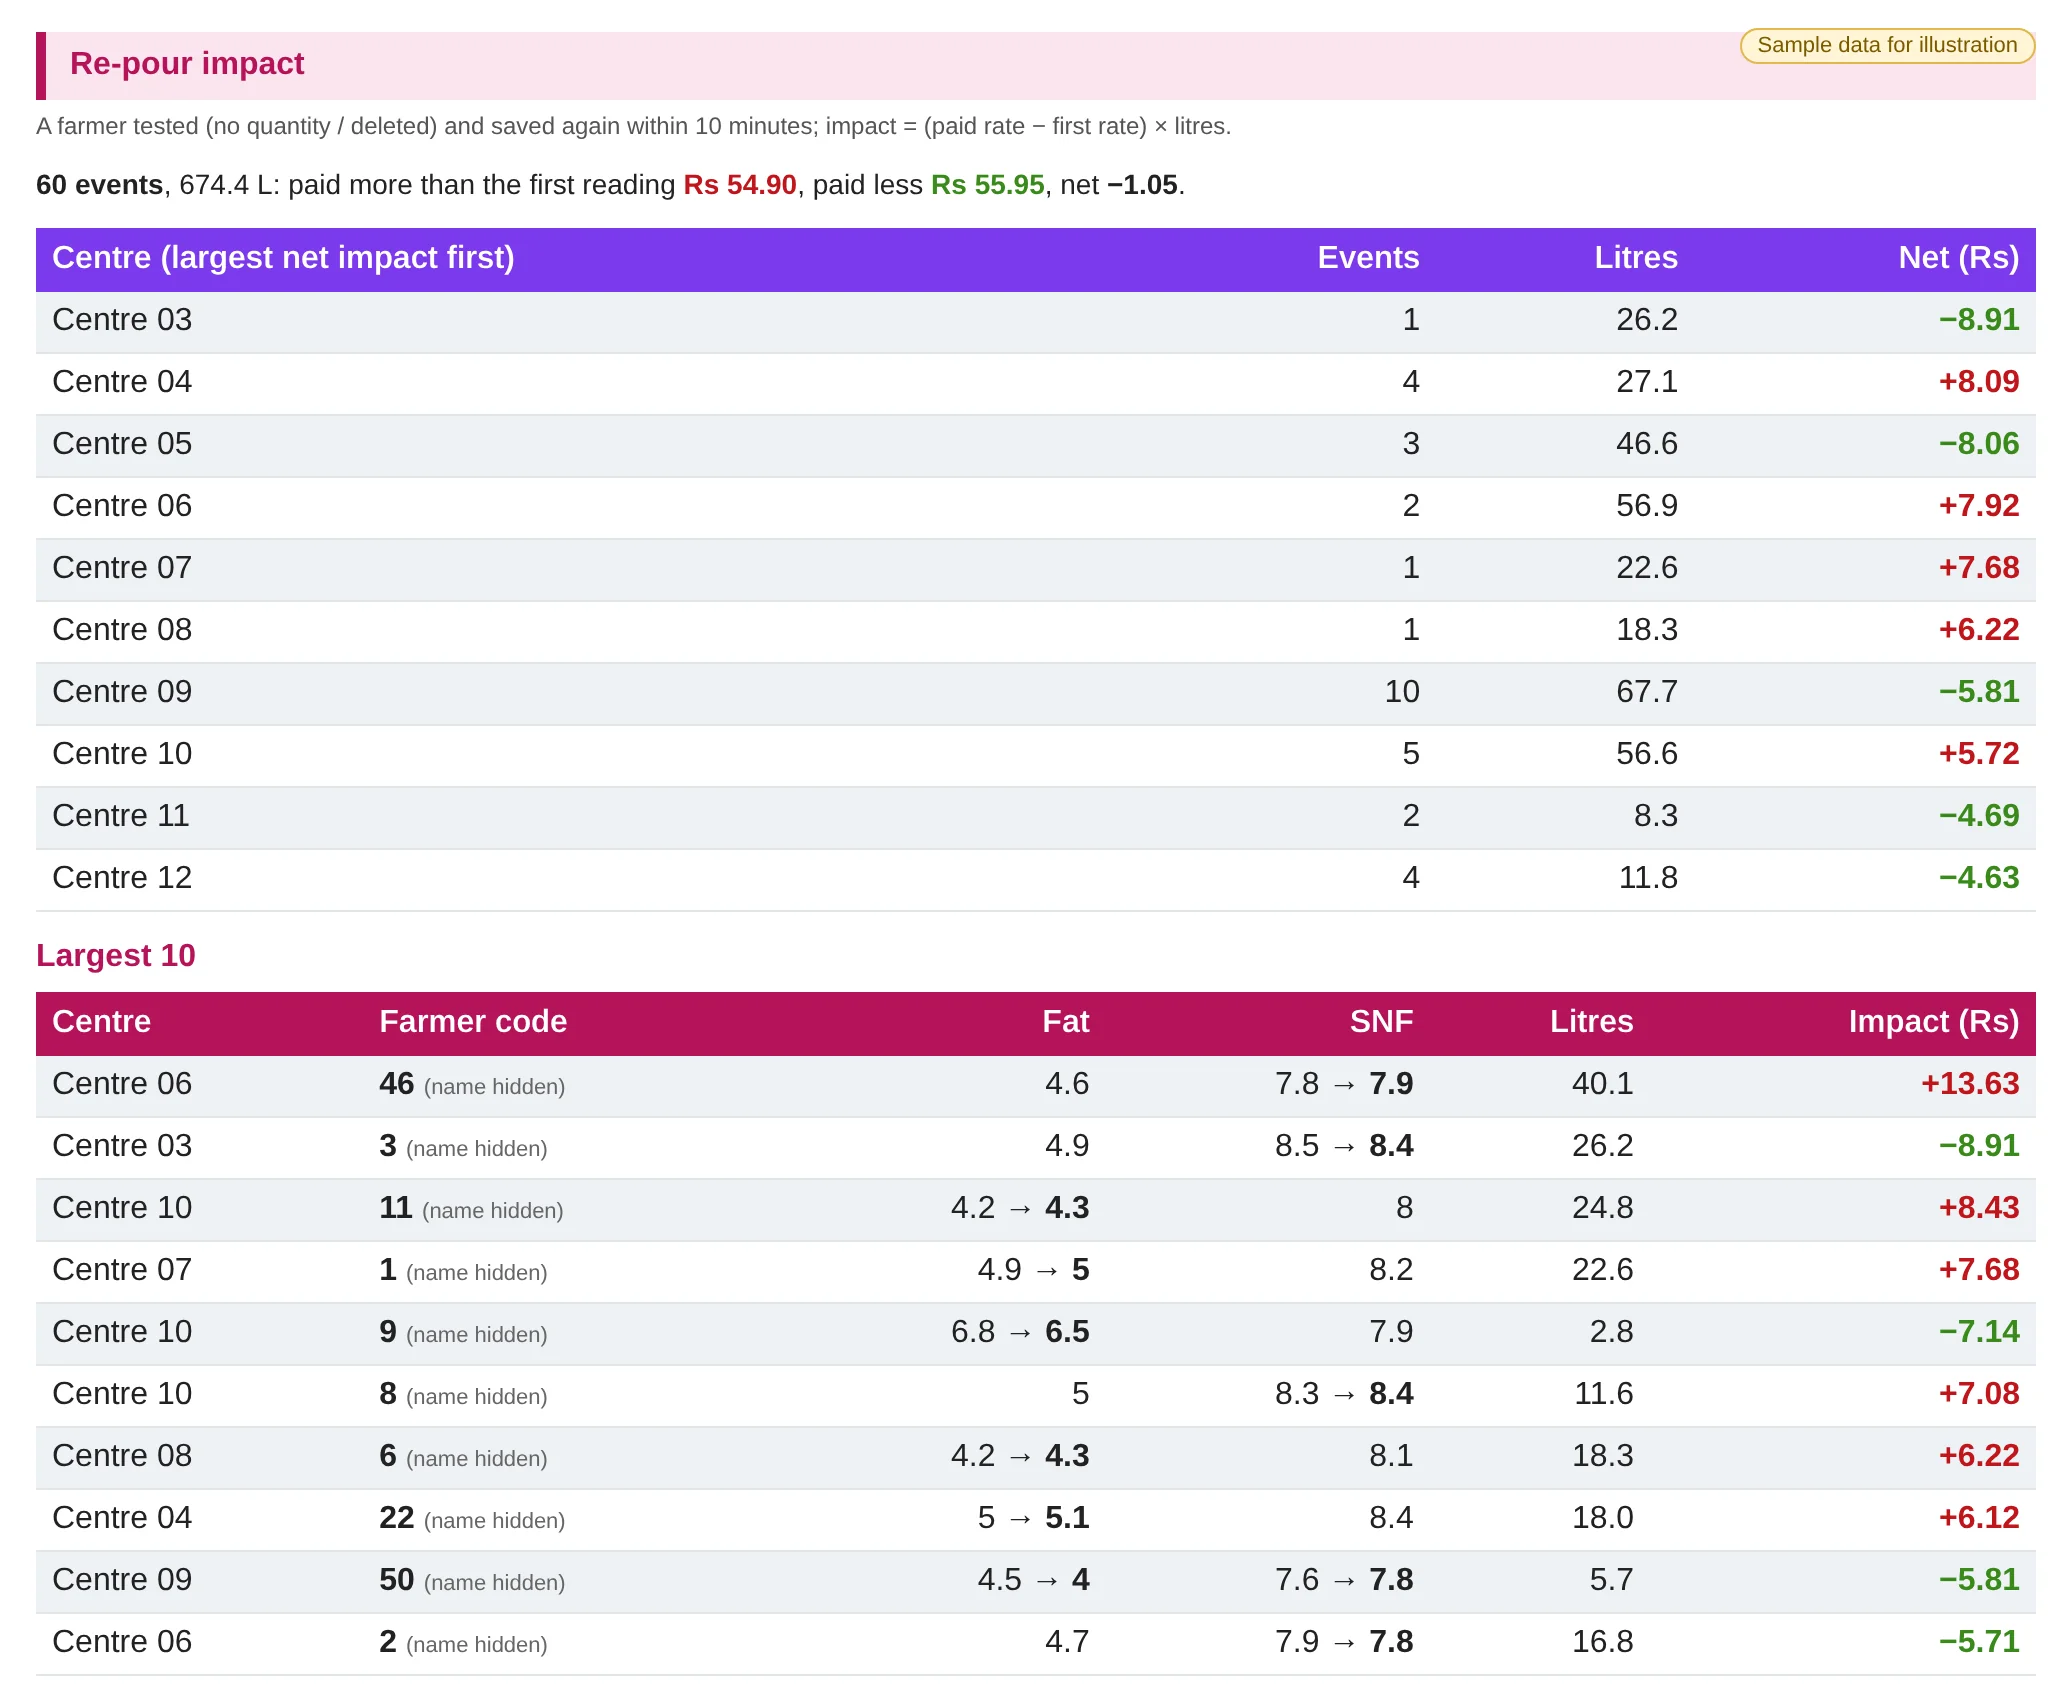The image size is (2072, 1708).
Task: Click the impact value +6.22 in Largest 10
Action: pos(1979,1456)
